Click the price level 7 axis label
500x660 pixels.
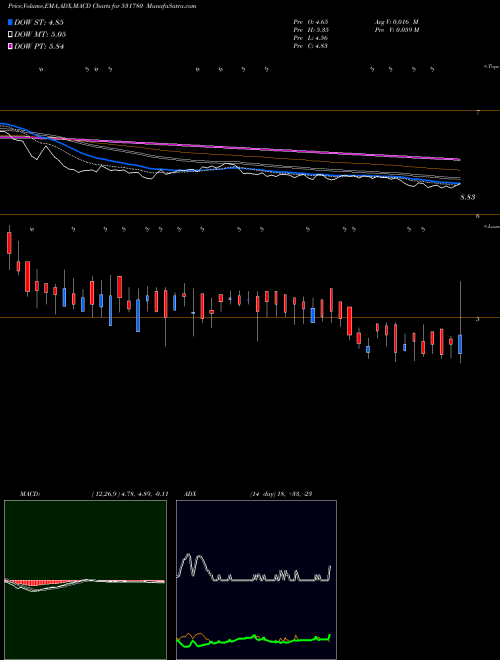click(478, 112)
